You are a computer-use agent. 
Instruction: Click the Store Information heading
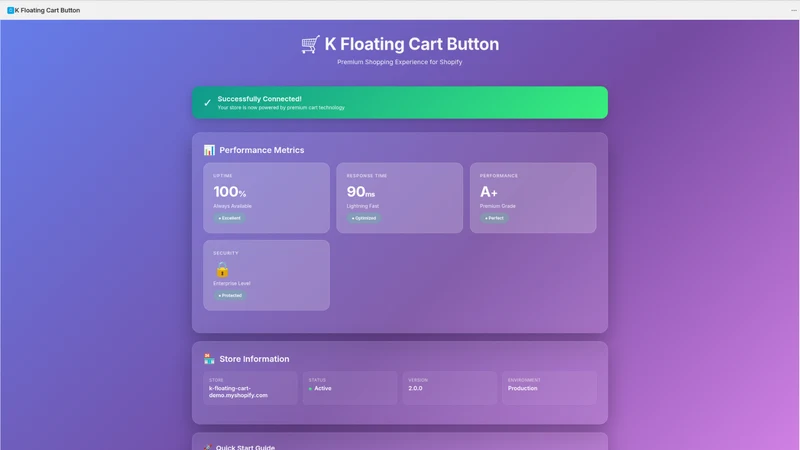(x=254, y=359)
